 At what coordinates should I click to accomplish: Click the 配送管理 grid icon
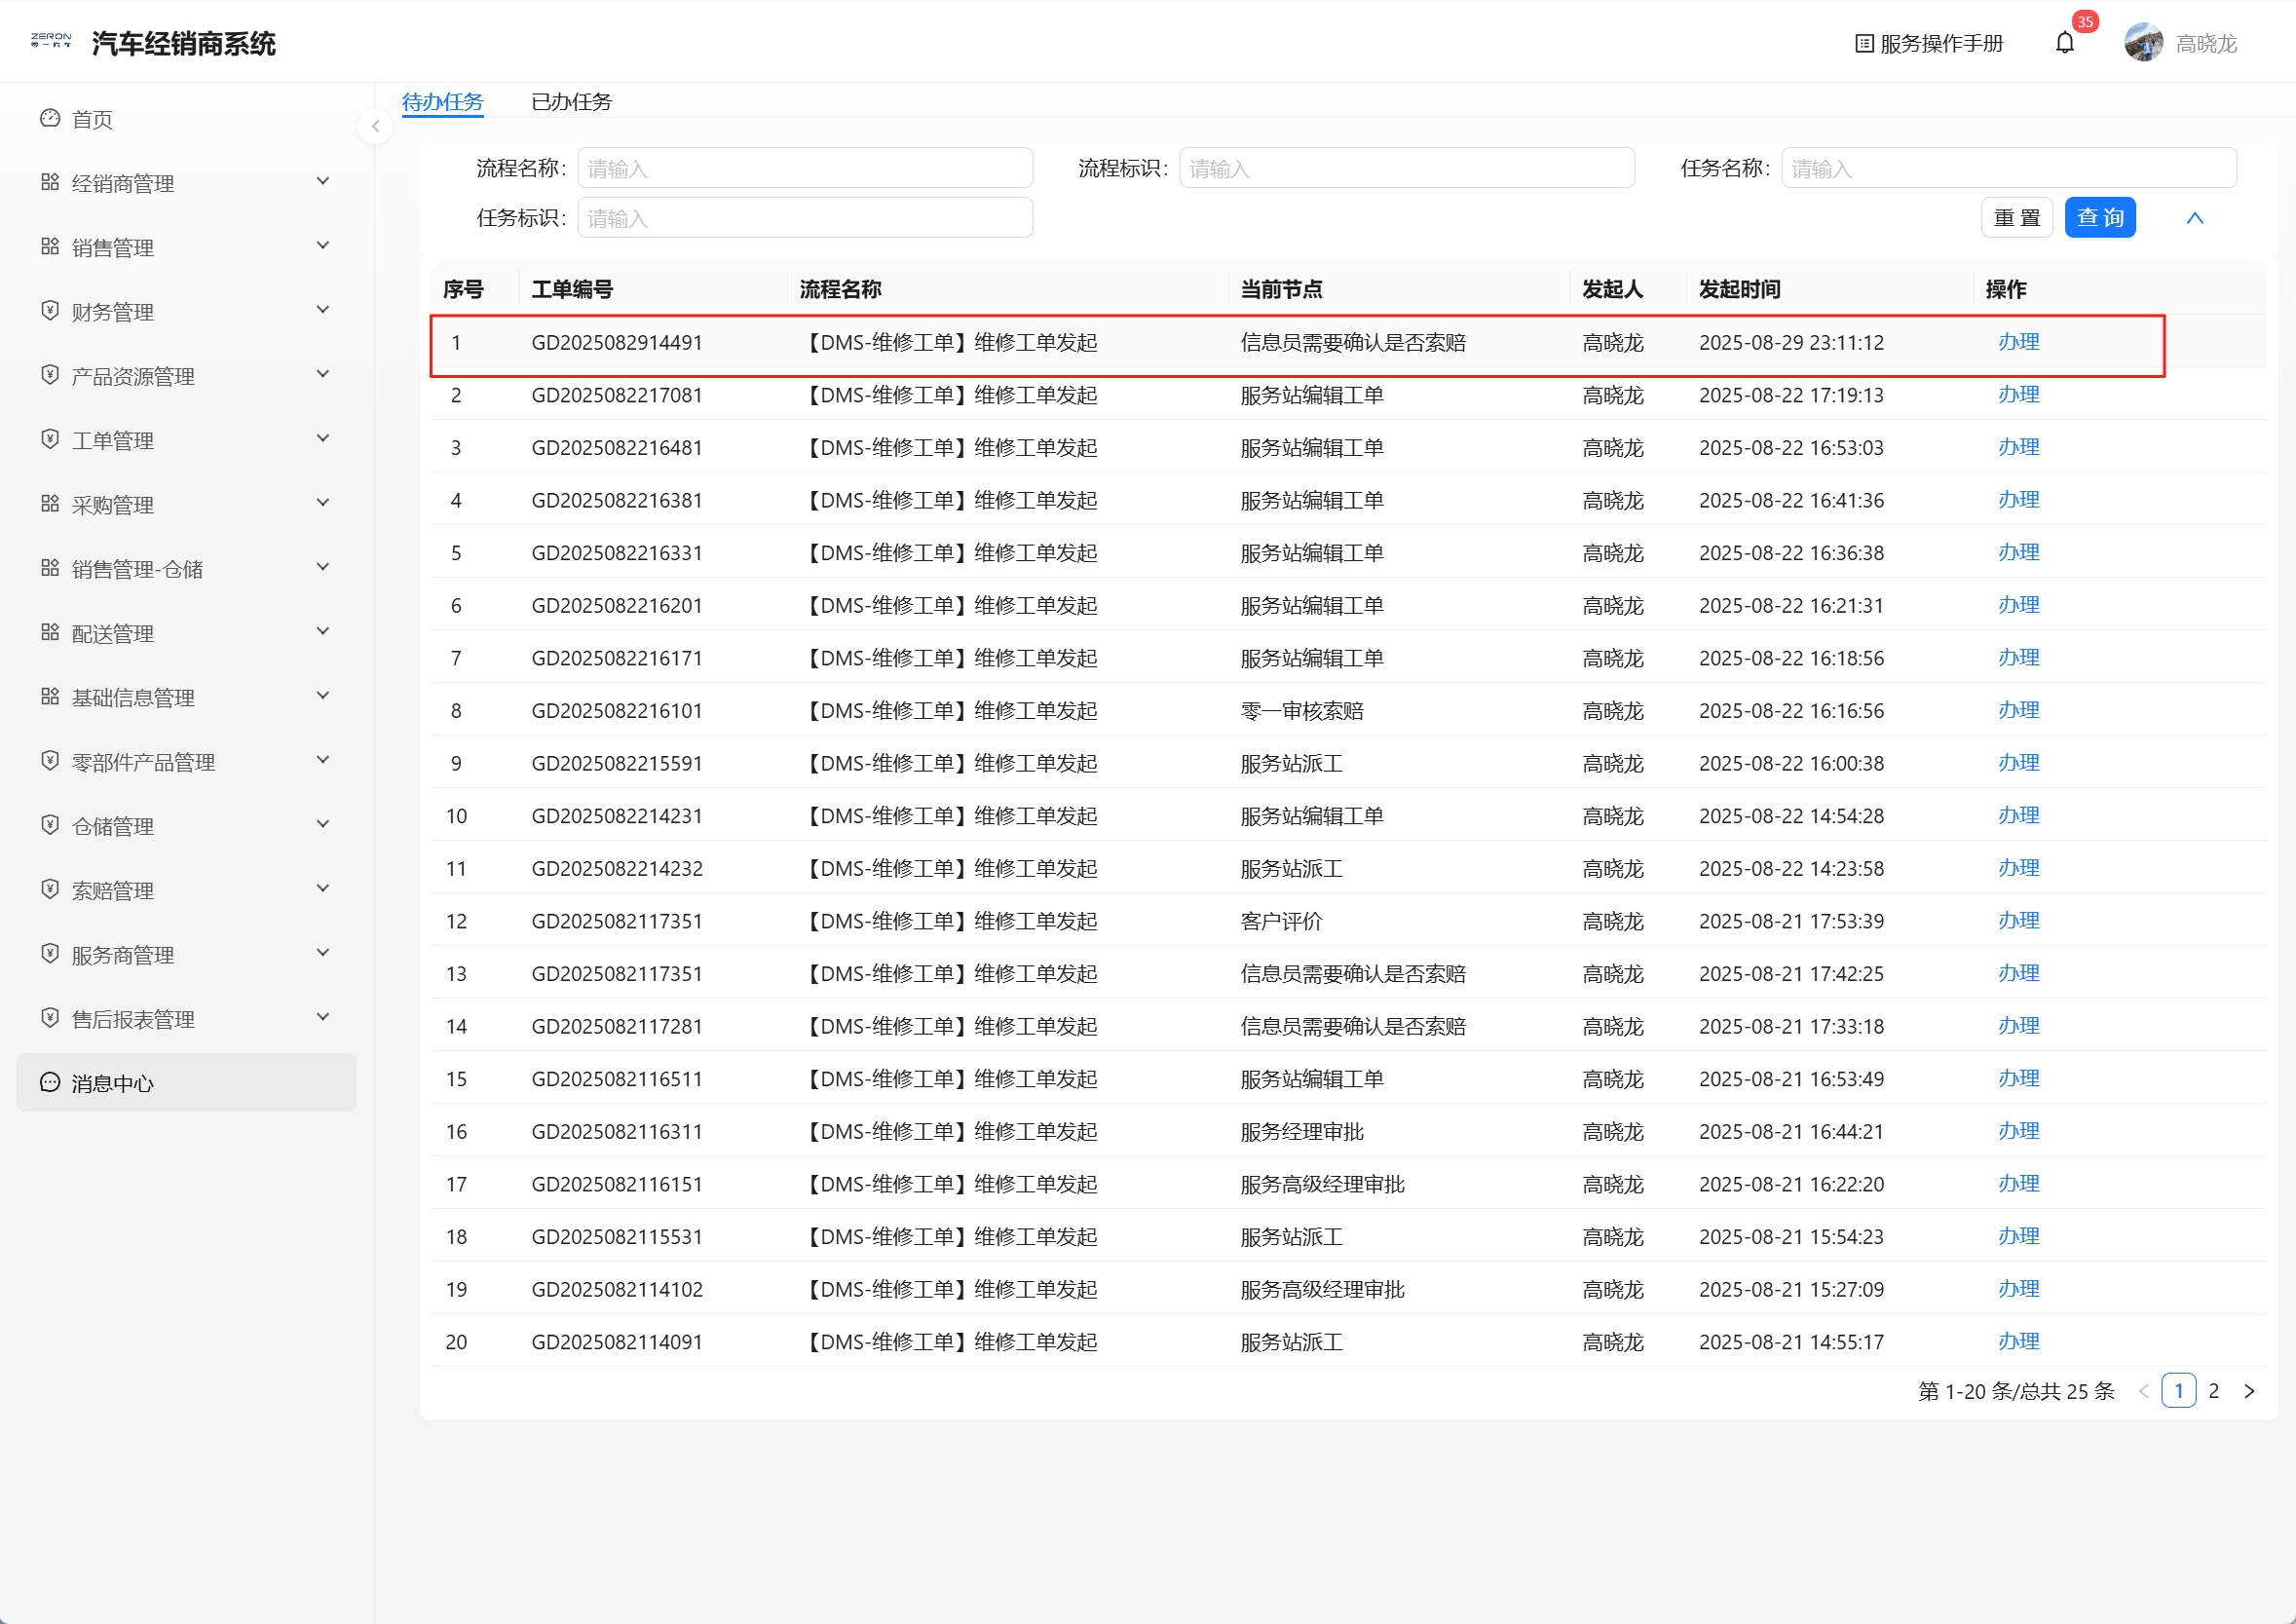[x=50, y=632]
